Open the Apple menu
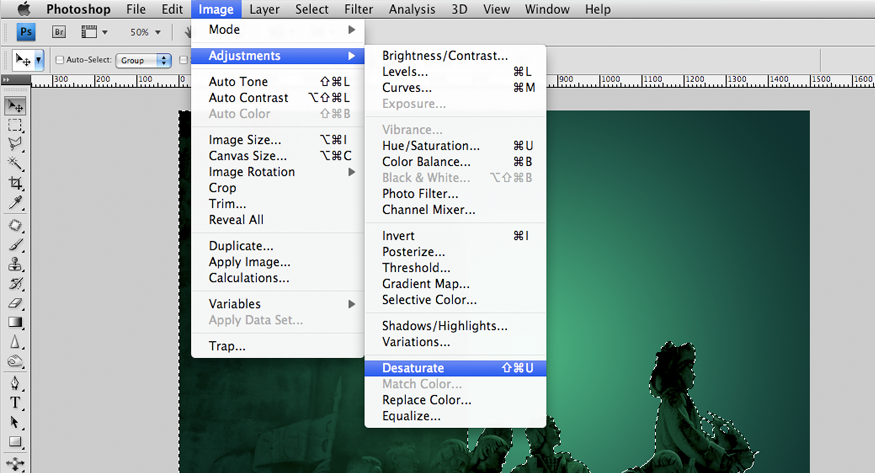The height and width of the screenshot is (473, 875). coord(24,9)
